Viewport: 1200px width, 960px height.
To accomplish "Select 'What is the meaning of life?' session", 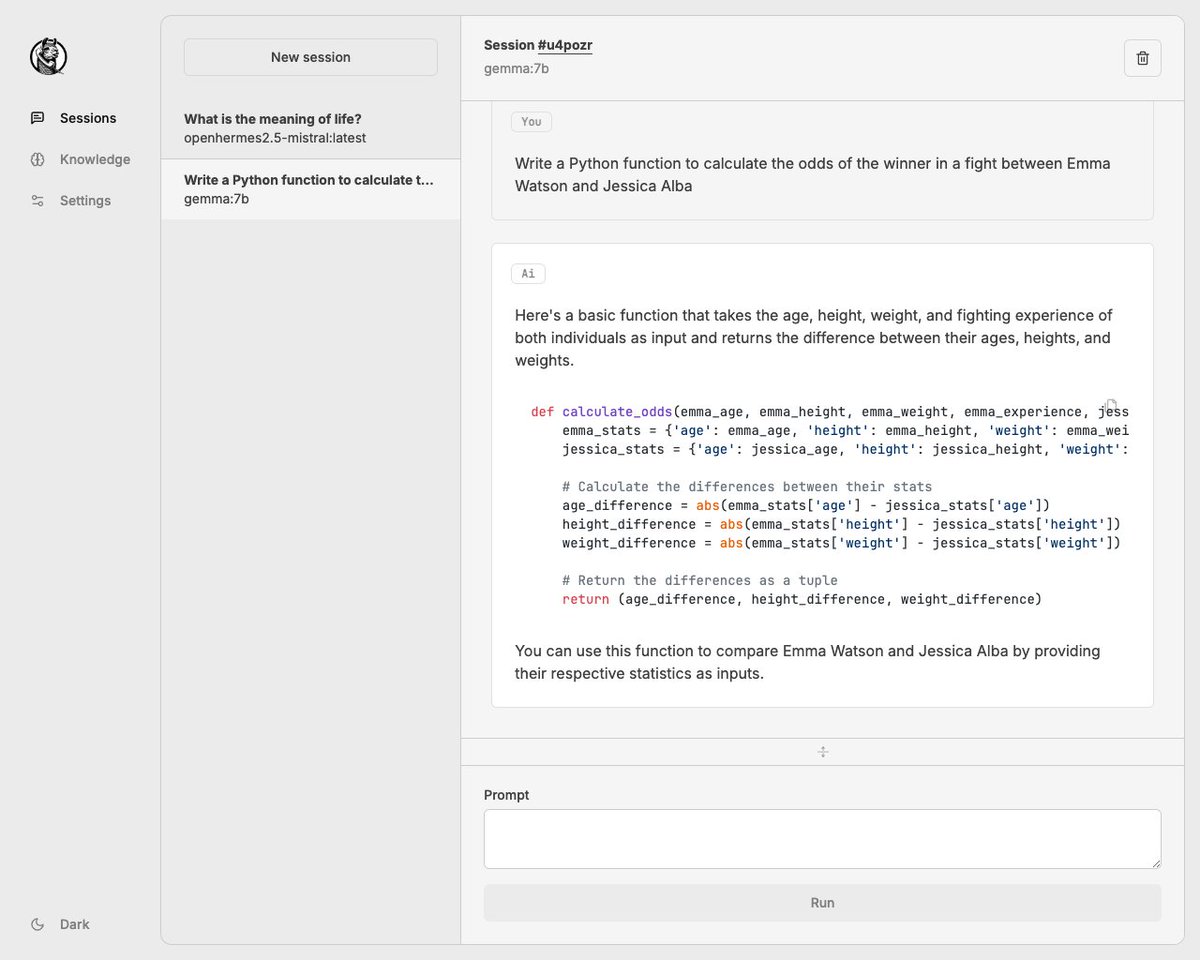I will point(310,128).
